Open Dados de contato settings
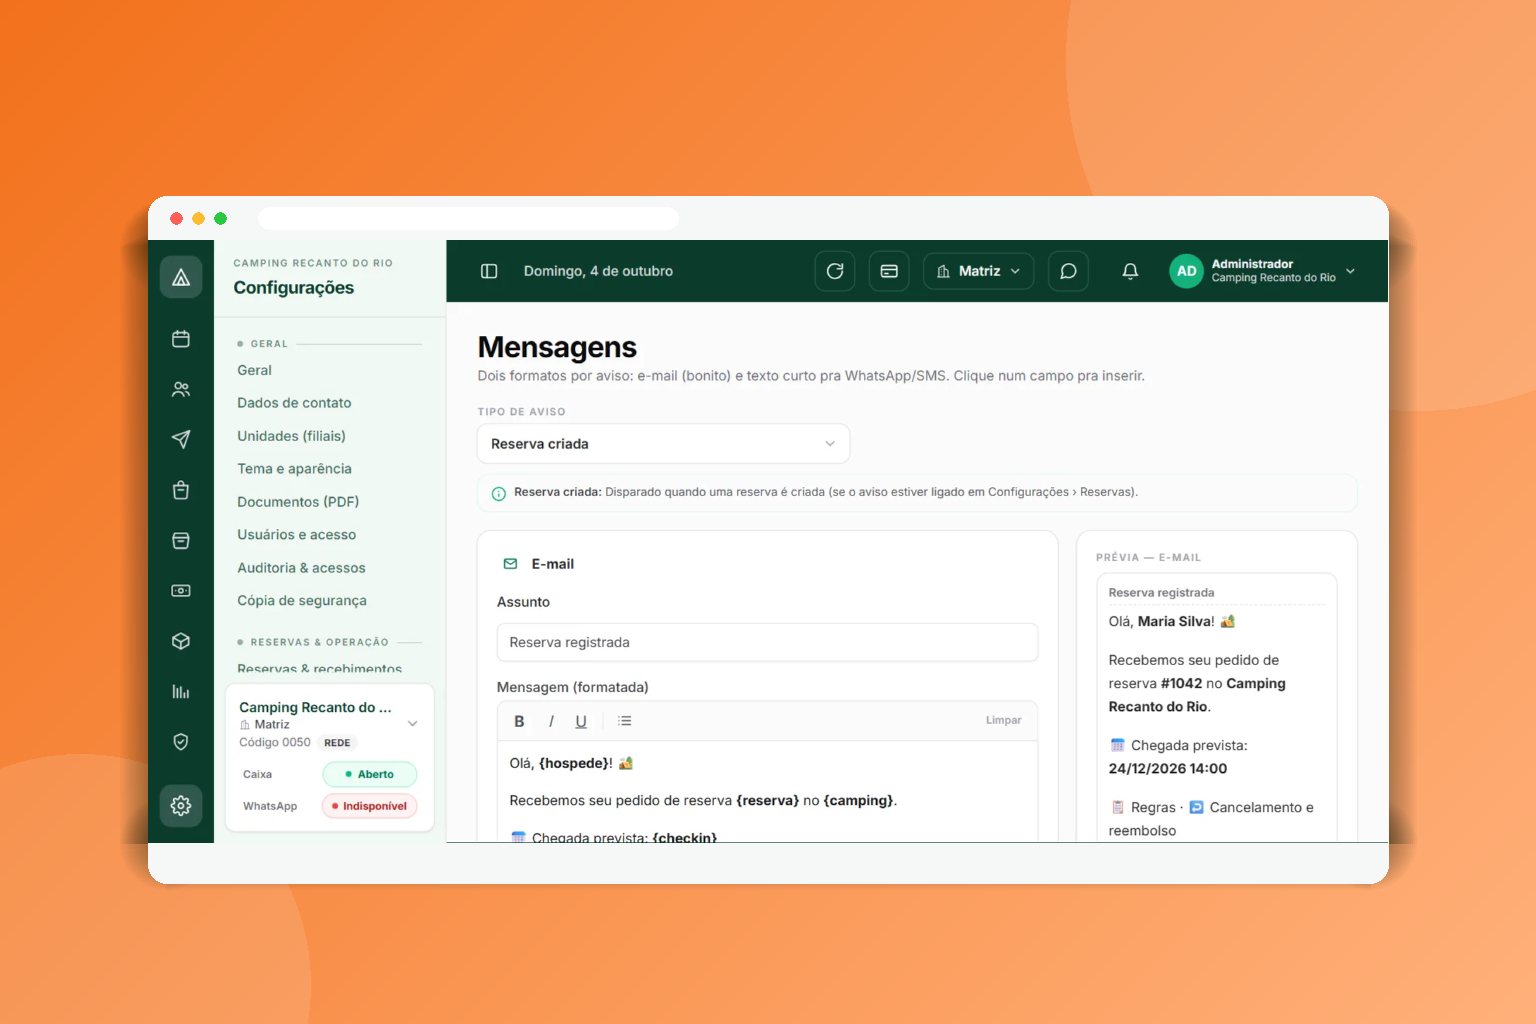1536x1024 pixels. coord(294,403)
